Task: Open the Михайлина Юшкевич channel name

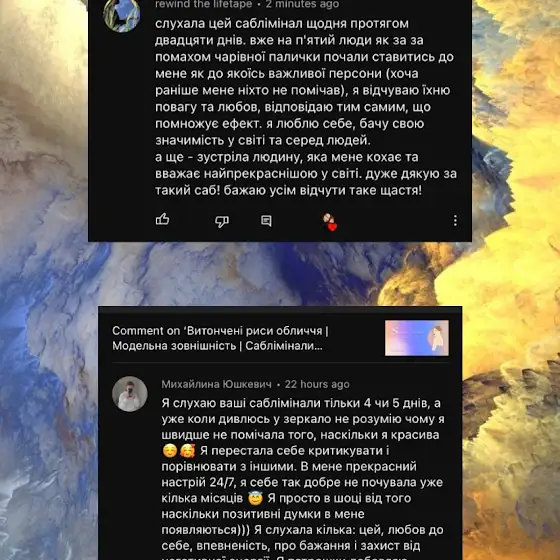Action: click(216, 384)
